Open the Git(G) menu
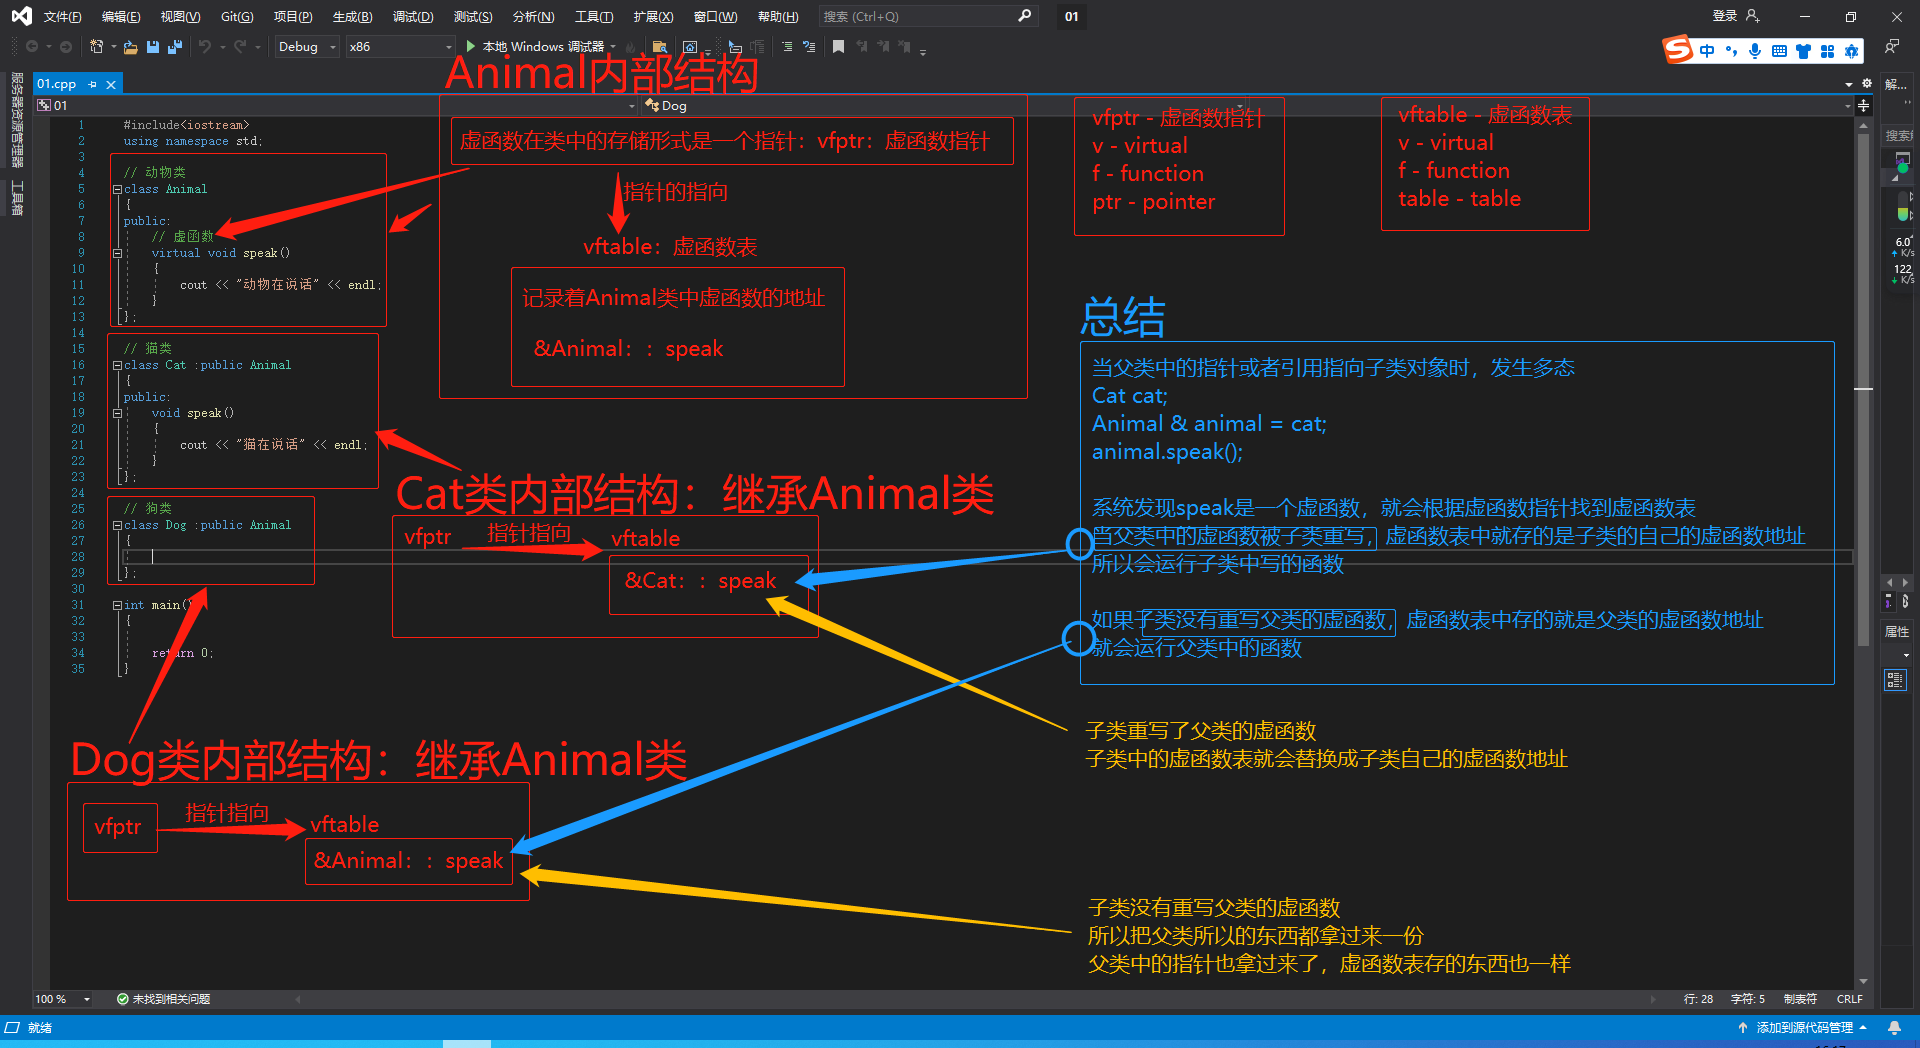 point(237,16)
